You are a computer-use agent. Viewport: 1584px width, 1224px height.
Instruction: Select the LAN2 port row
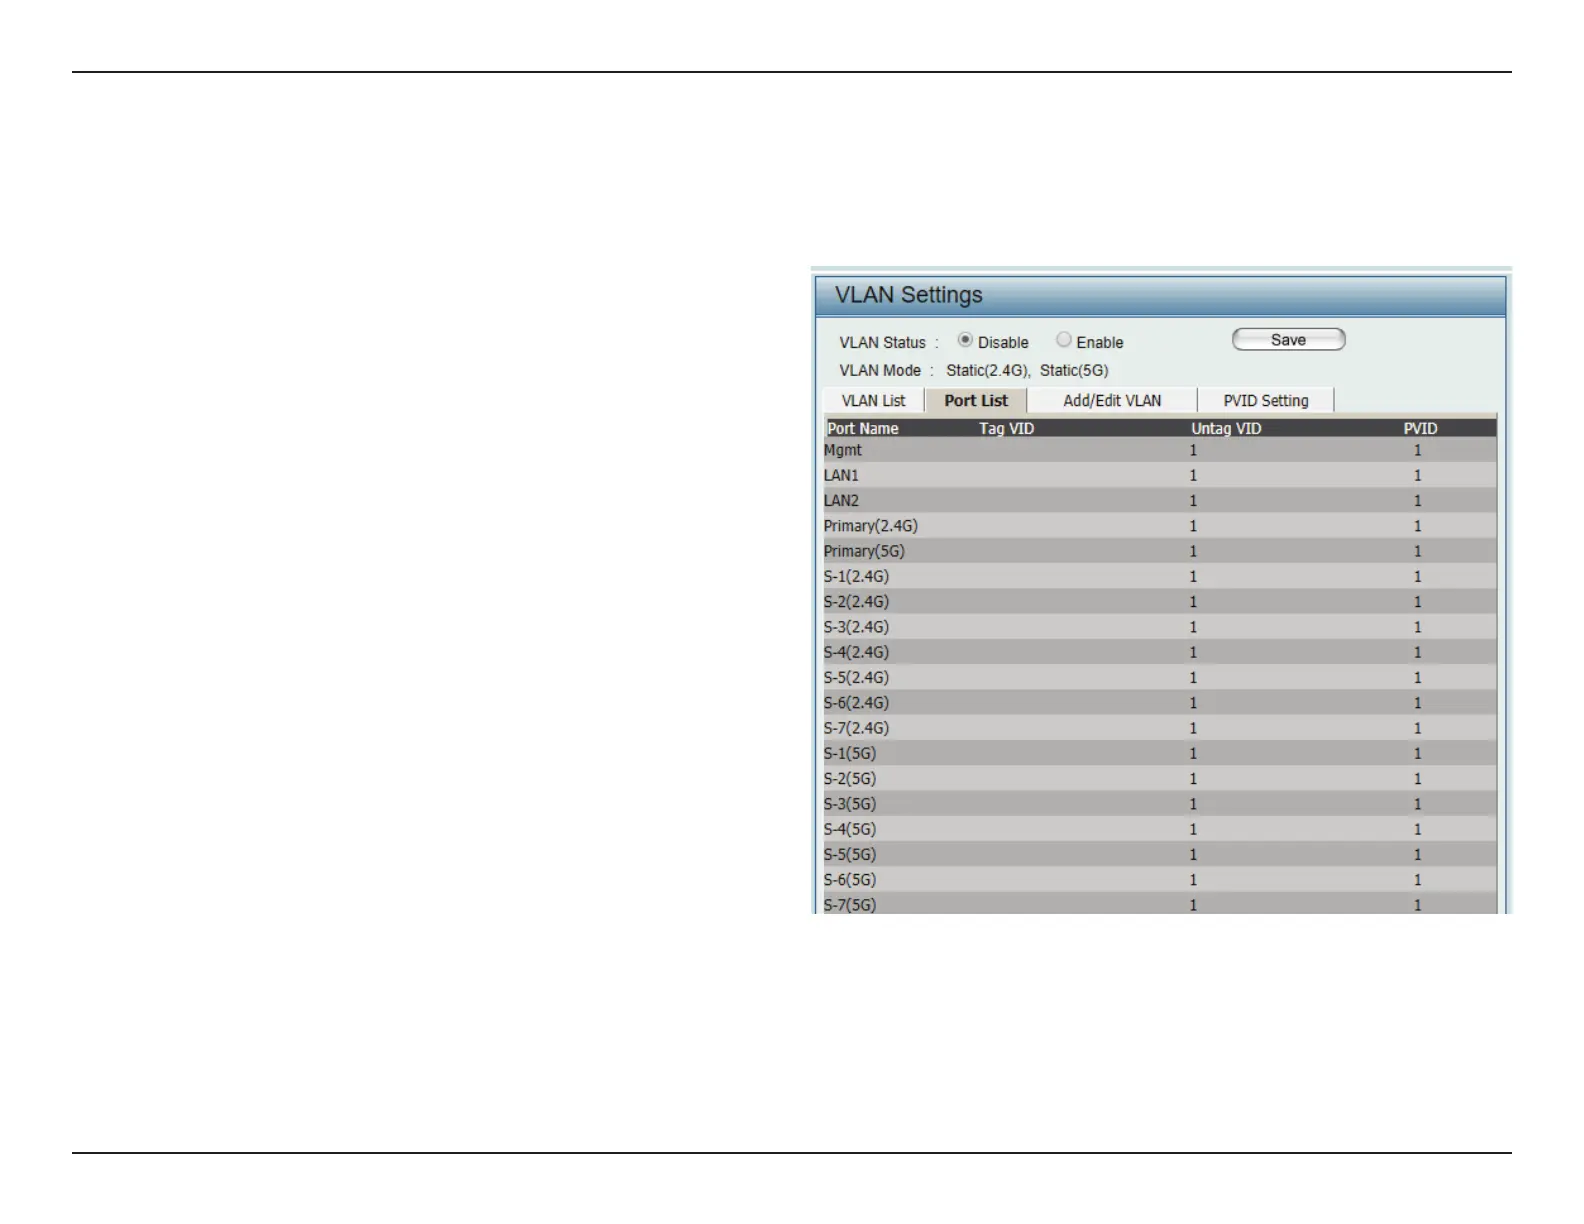pyautogui.click(x=1160, y=500)
